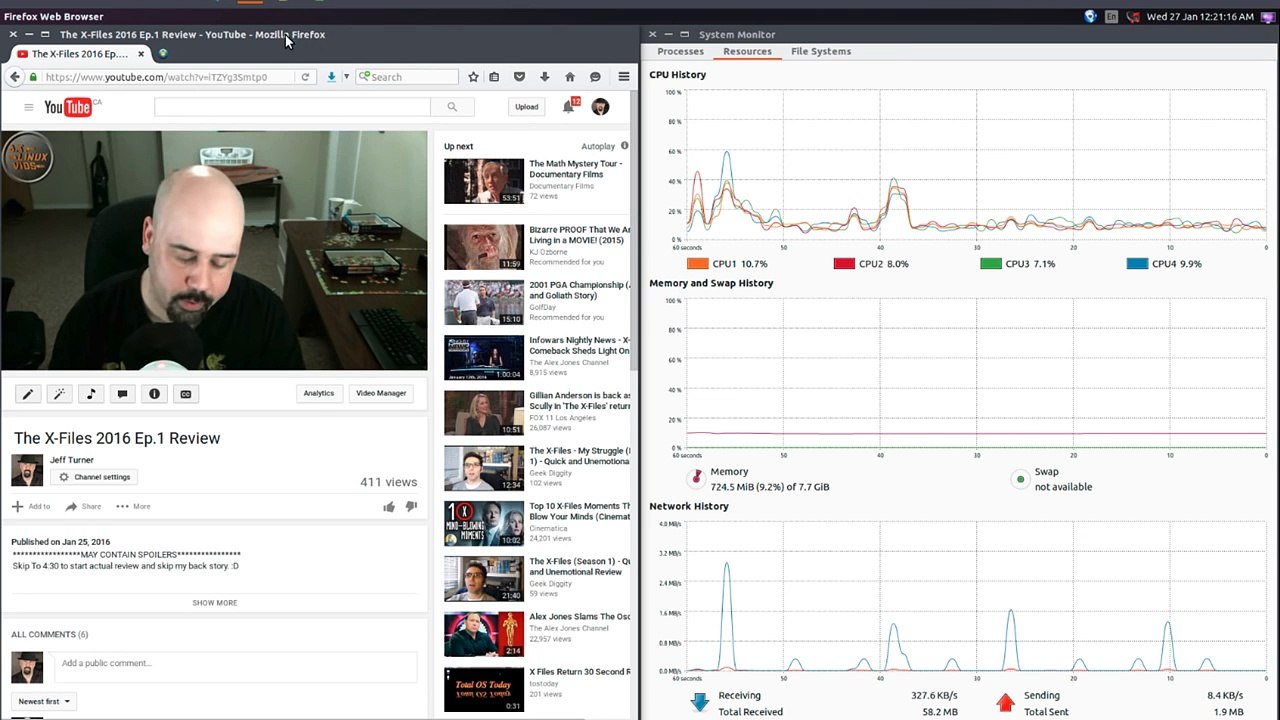
Task: Click Autoplay info icon
Action: 624,146
